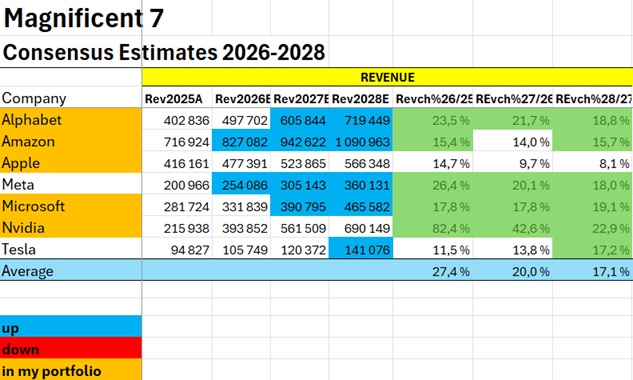Select the Alphabet company name cell
The image size is (633, 380).
[x=71, y=120]
